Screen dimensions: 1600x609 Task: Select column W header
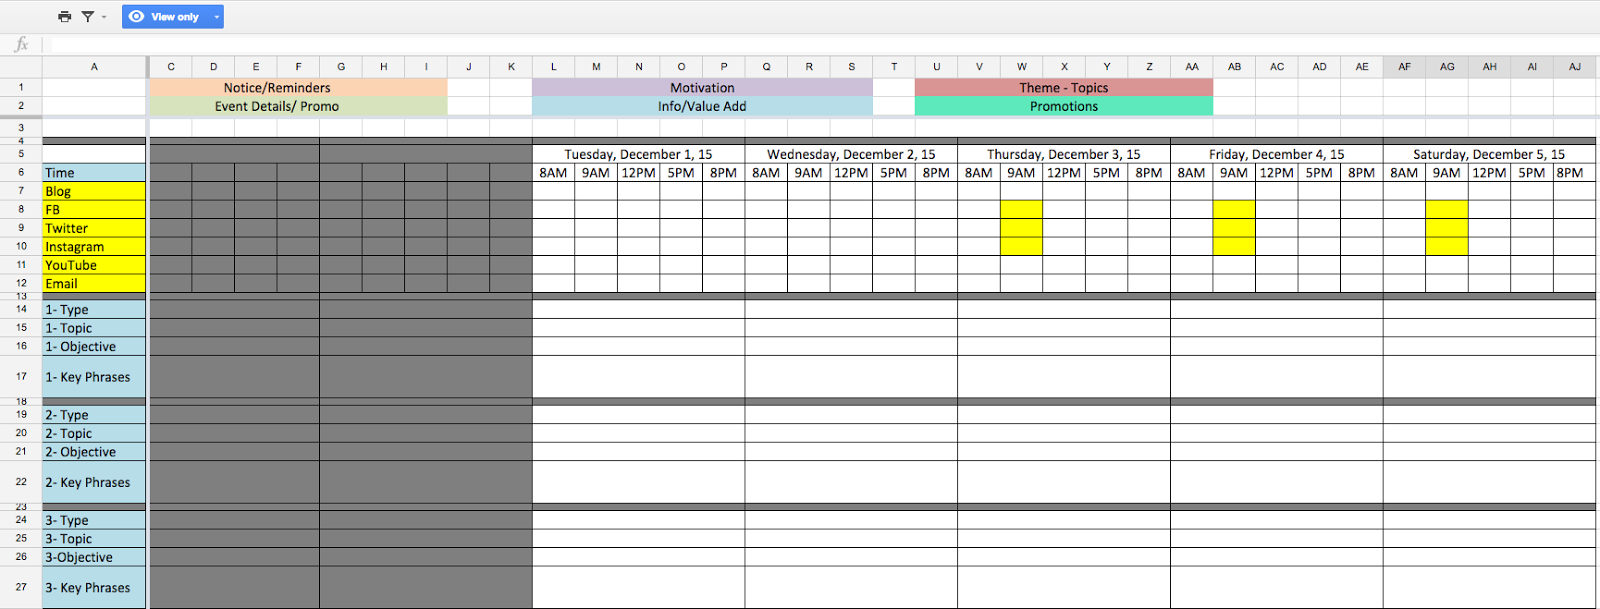click(x=1021, y=67)
